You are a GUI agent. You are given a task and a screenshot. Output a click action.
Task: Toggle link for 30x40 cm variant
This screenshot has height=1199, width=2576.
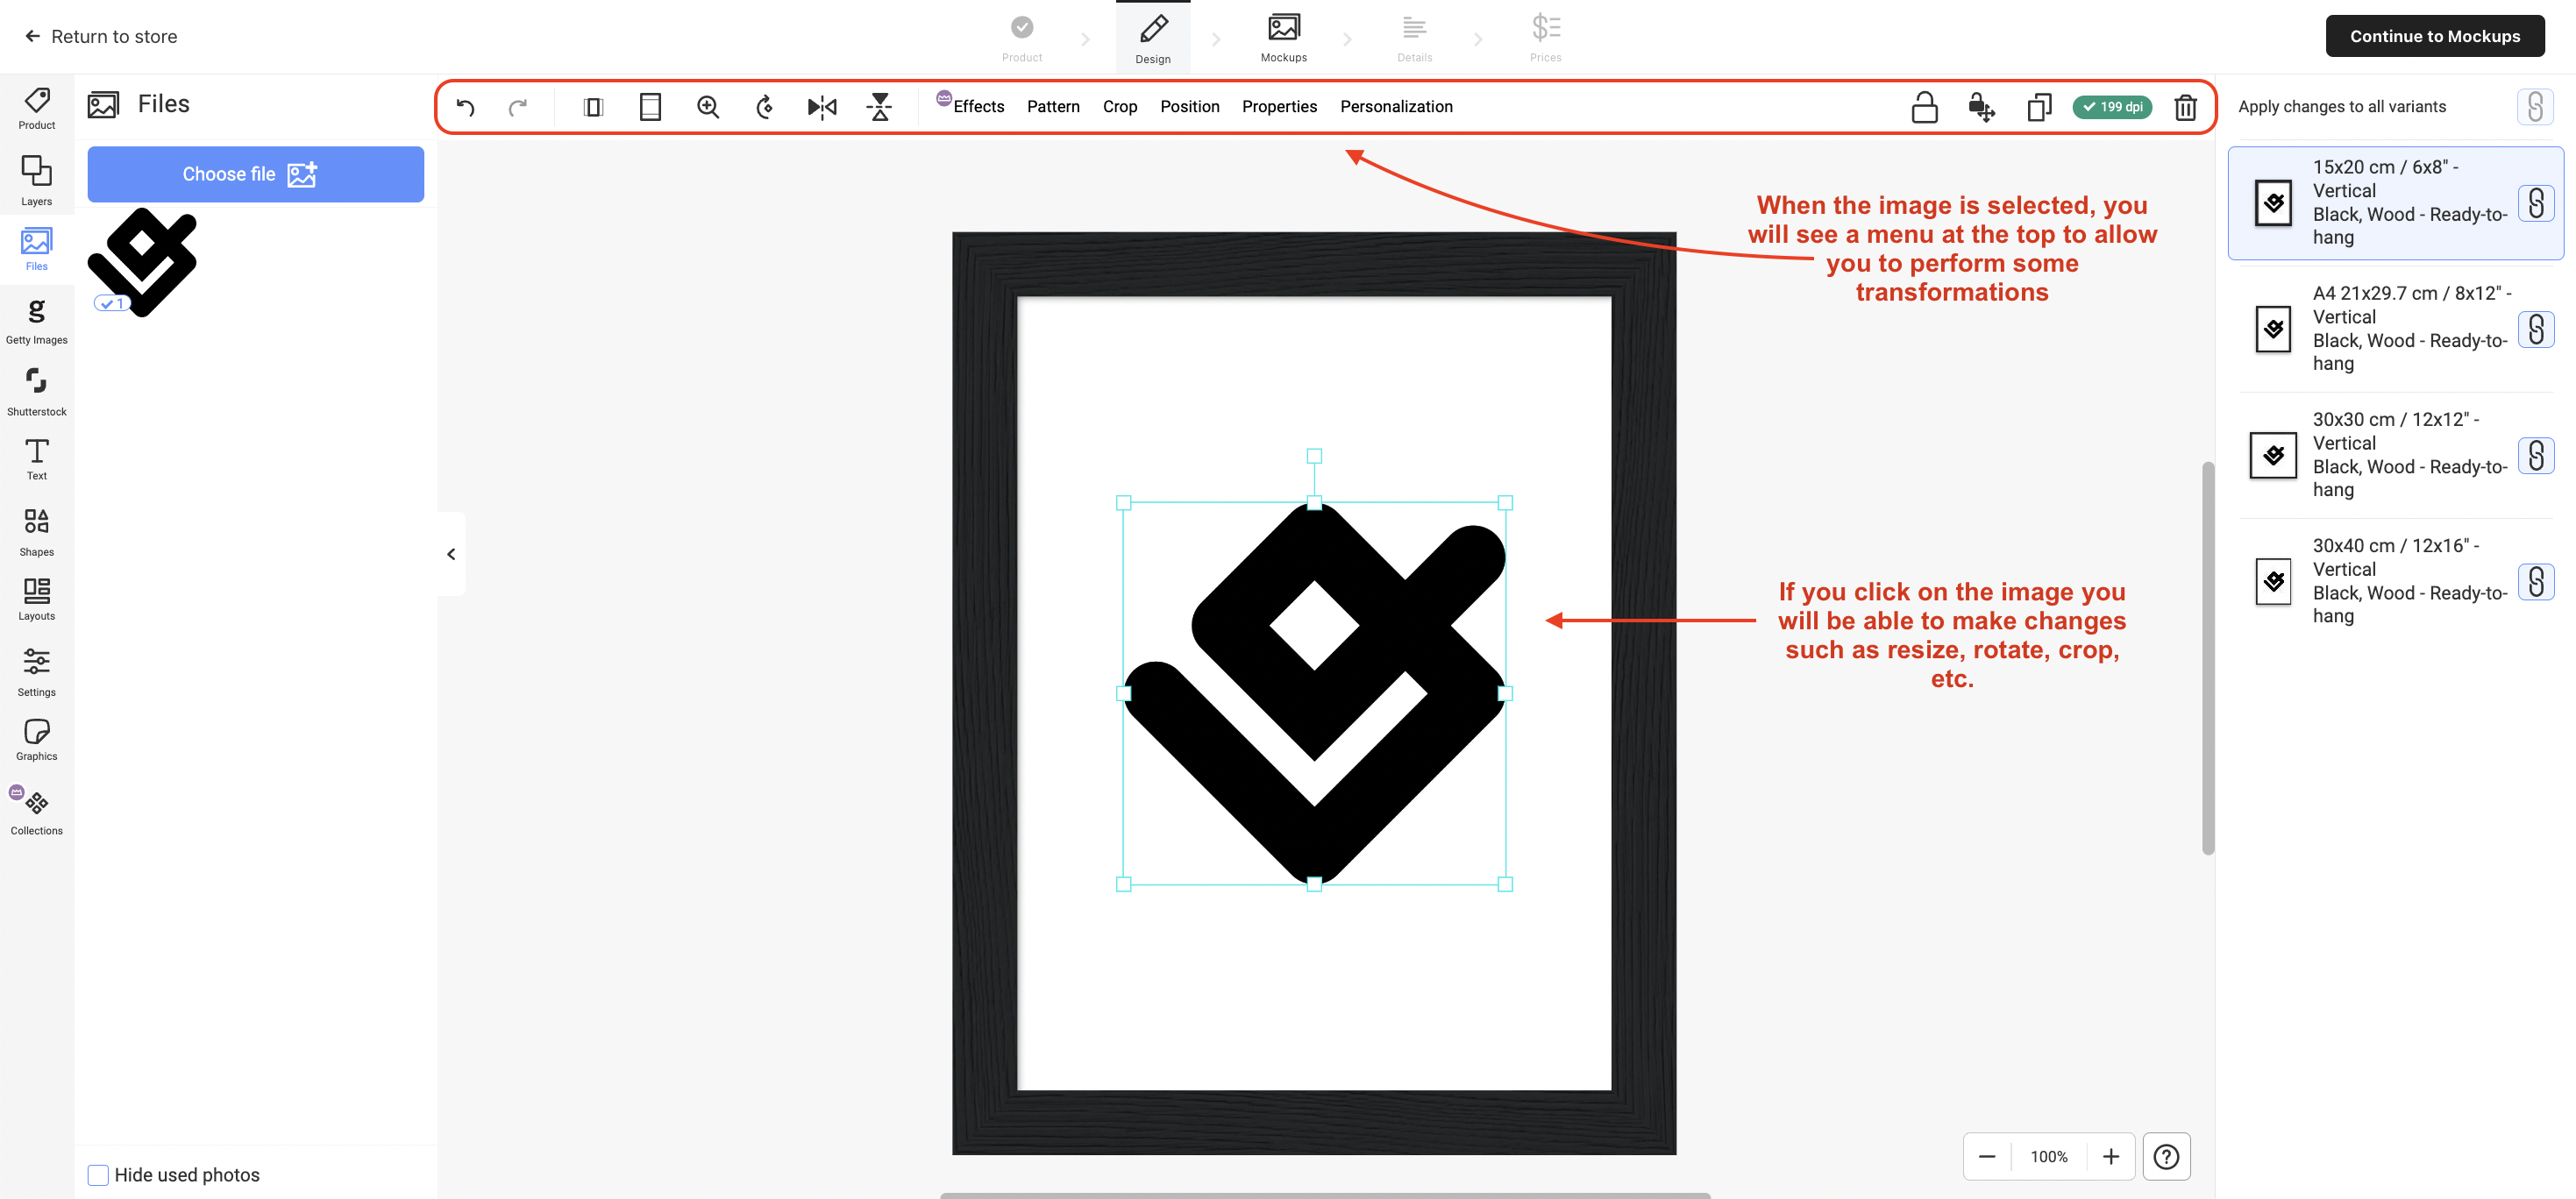point(2535,581)
